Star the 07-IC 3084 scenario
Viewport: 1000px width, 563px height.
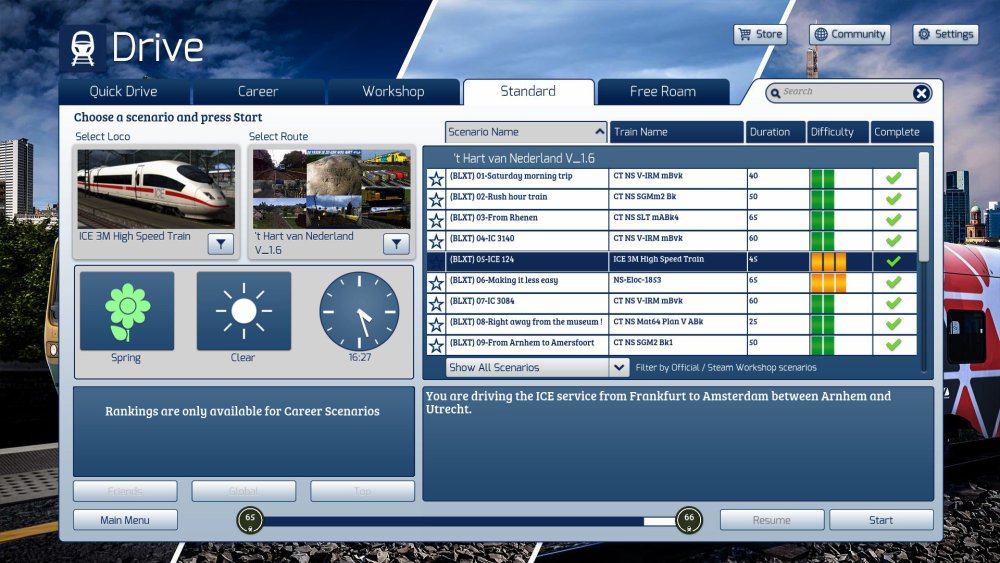(436, 304)
